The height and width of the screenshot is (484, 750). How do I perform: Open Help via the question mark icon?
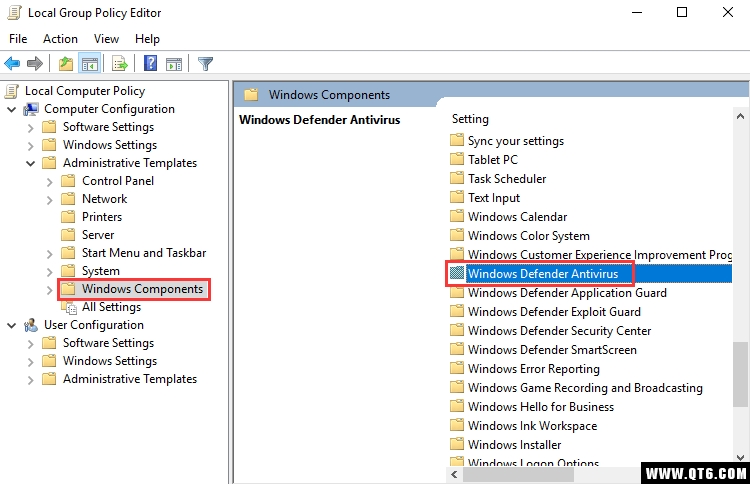tap(150, 63)
